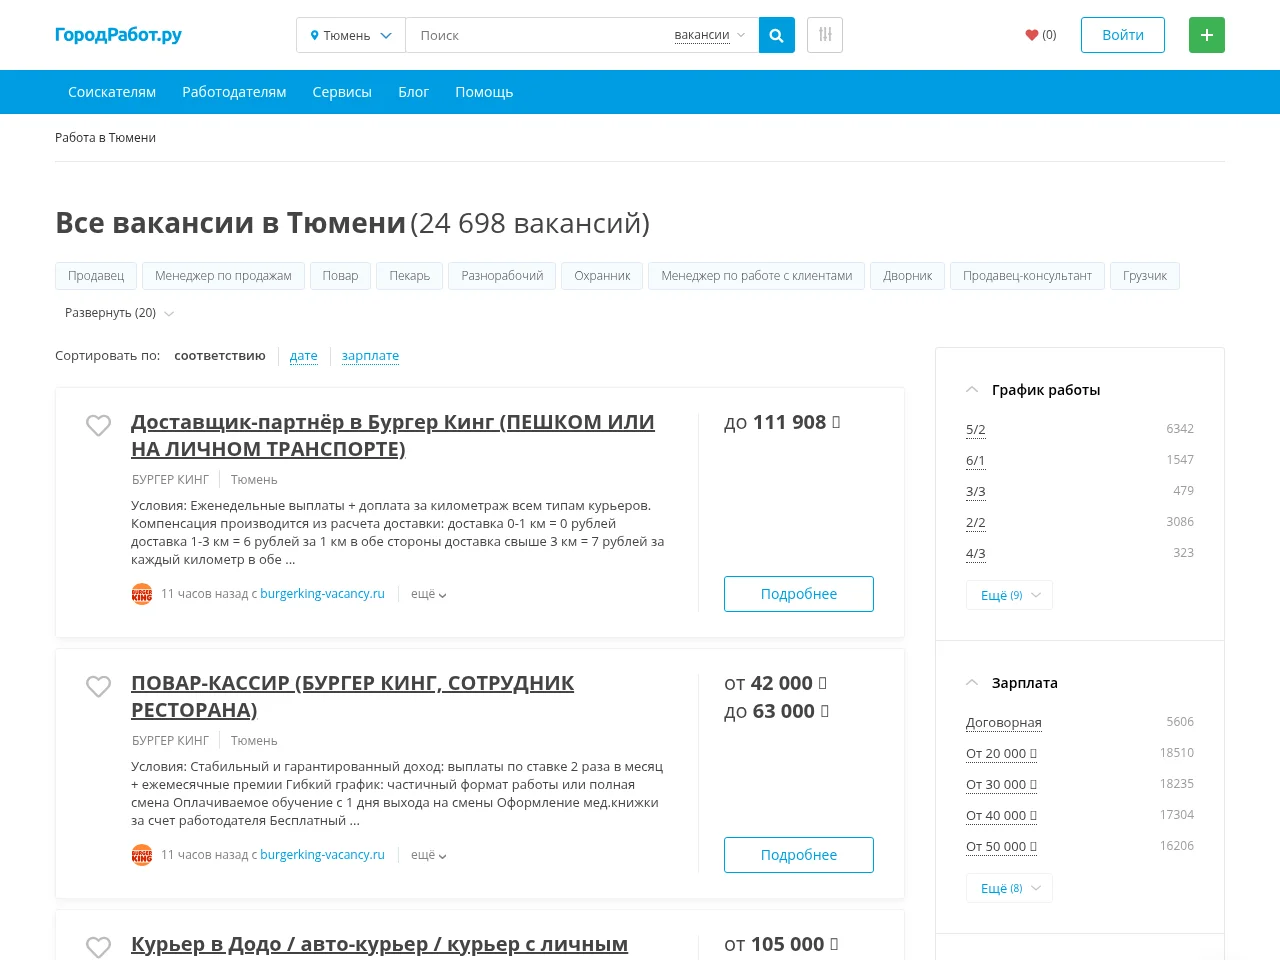Open the Доставщик-партнёр в Бургер Кинг vacancy title

(393, 435)
